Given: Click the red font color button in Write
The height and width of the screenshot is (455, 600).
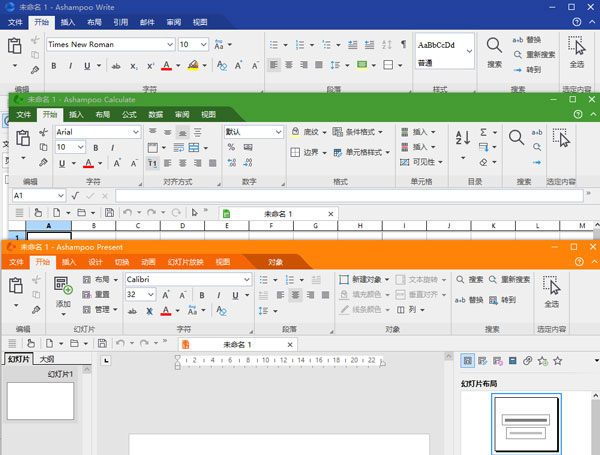Looking at the screenshot, I should click(x=166, y=66).
